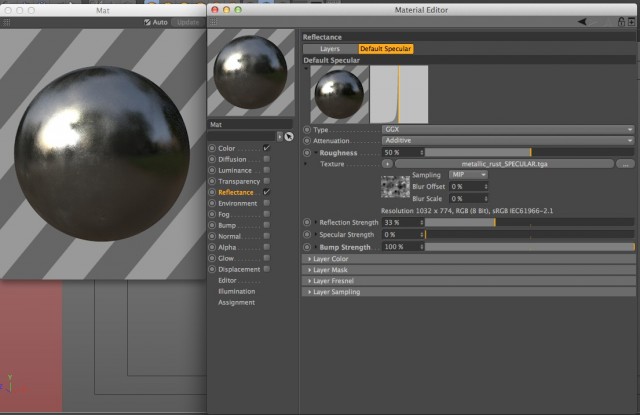Viewport: 640px width, 415px height.
Task: Open the Editor settings page
Action: click(x=227, y=280)
